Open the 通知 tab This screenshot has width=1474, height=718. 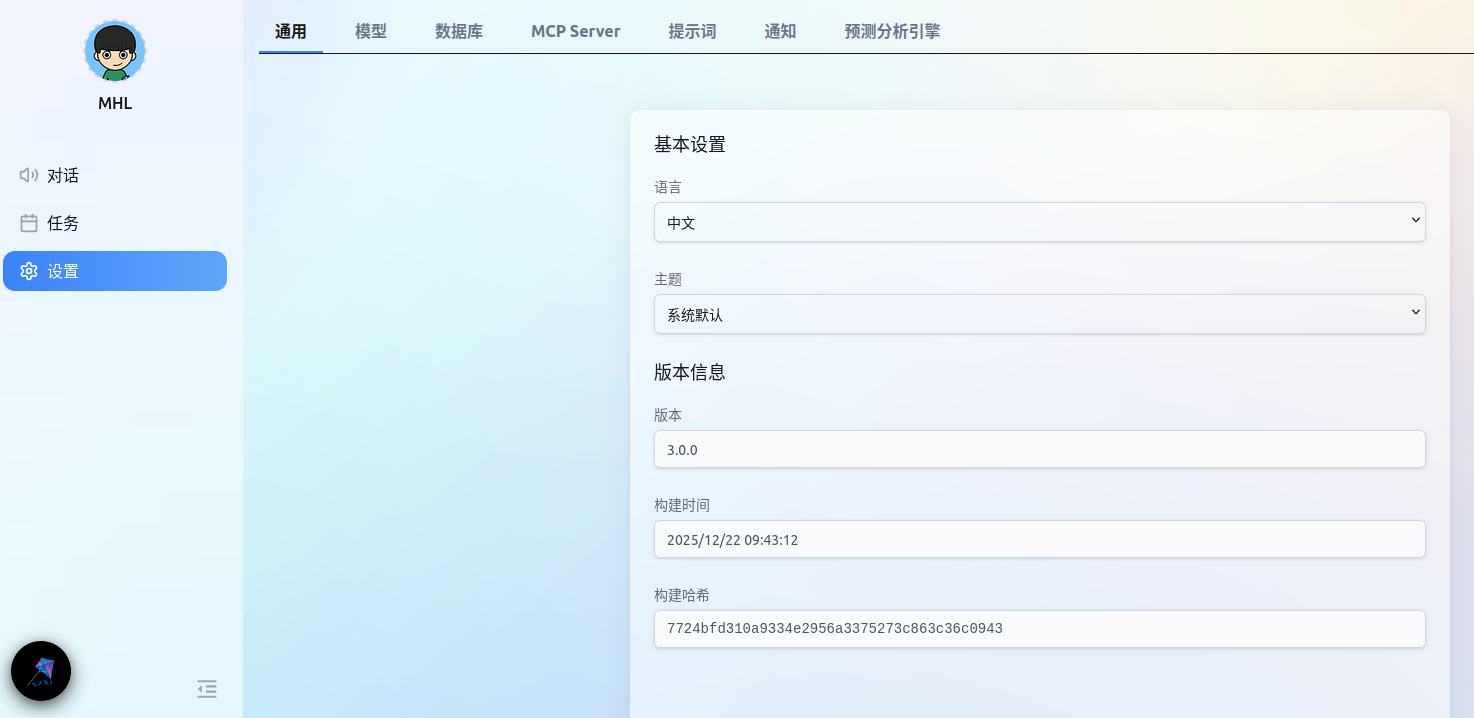(x=780, y=31)
